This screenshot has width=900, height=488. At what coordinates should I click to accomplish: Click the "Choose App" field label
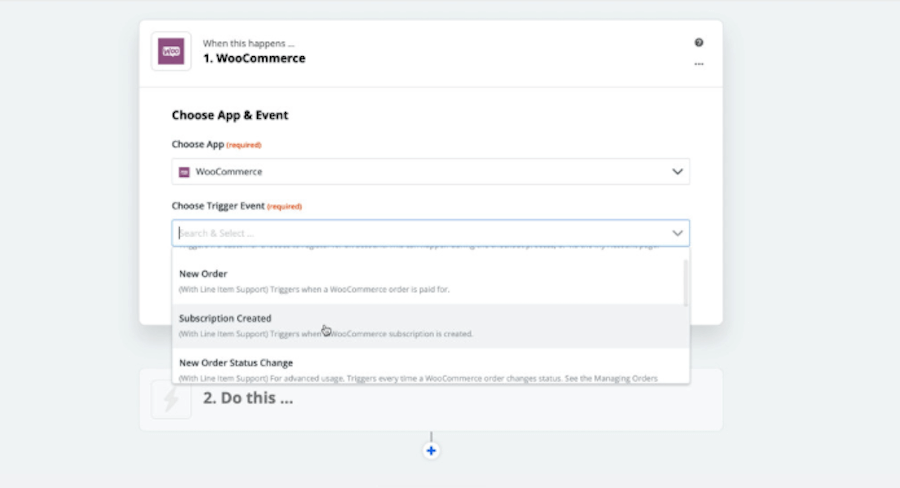(x=198, y=144)
